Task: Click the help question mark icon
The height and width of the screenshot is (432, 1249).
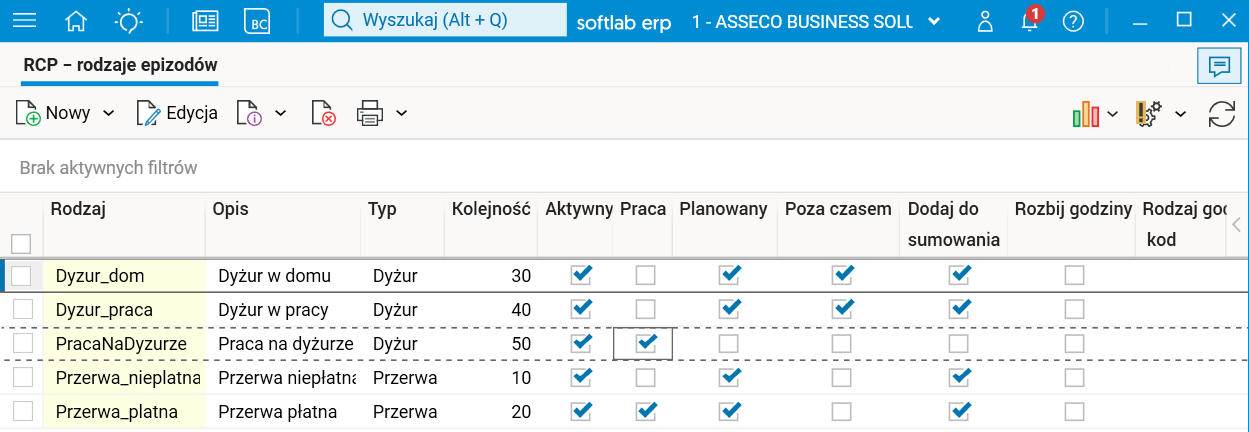Action: pyautogui.click(x=1073, y=21)
